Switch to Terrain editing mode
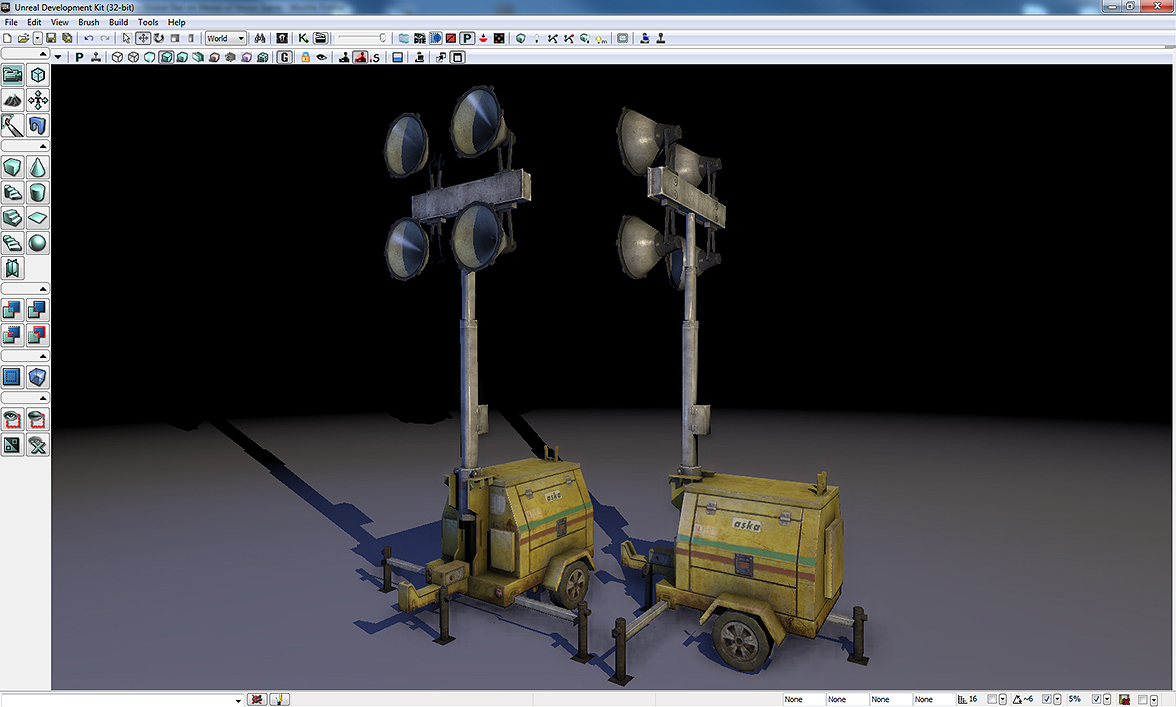1176x707 pixels. (13, 100)
